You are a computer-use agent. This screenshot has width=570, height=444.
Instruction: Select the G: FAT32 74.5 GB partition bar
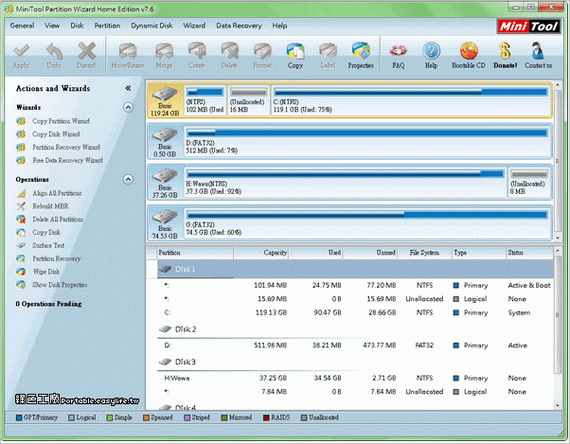click(x=367, y=223)
